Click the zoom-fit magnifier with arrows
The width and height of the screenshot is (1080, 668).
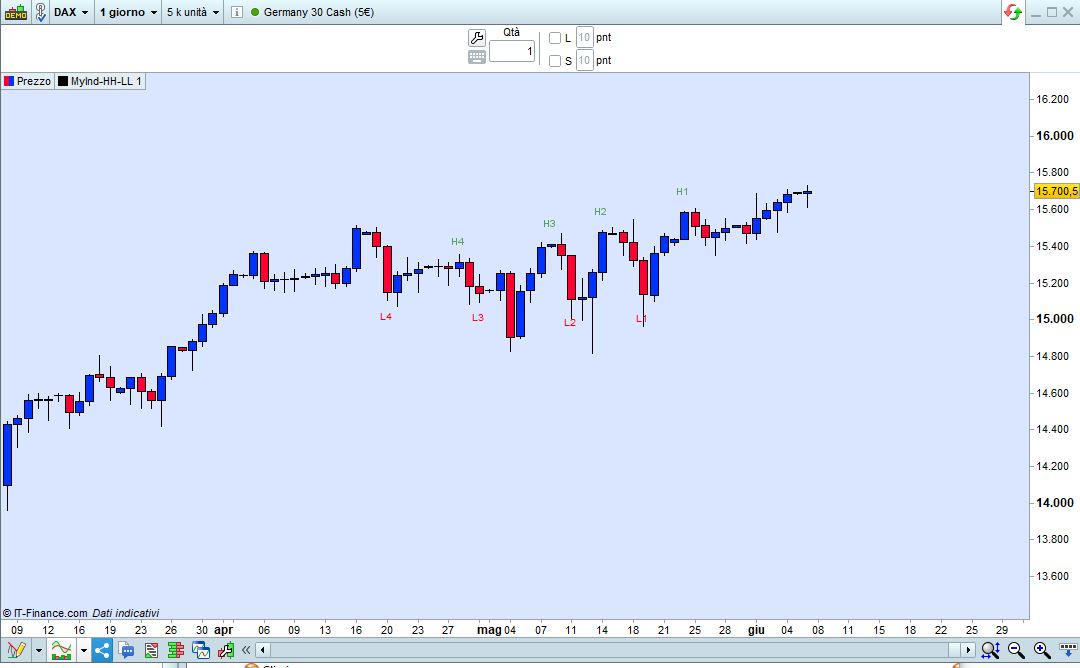pos(990,649)
